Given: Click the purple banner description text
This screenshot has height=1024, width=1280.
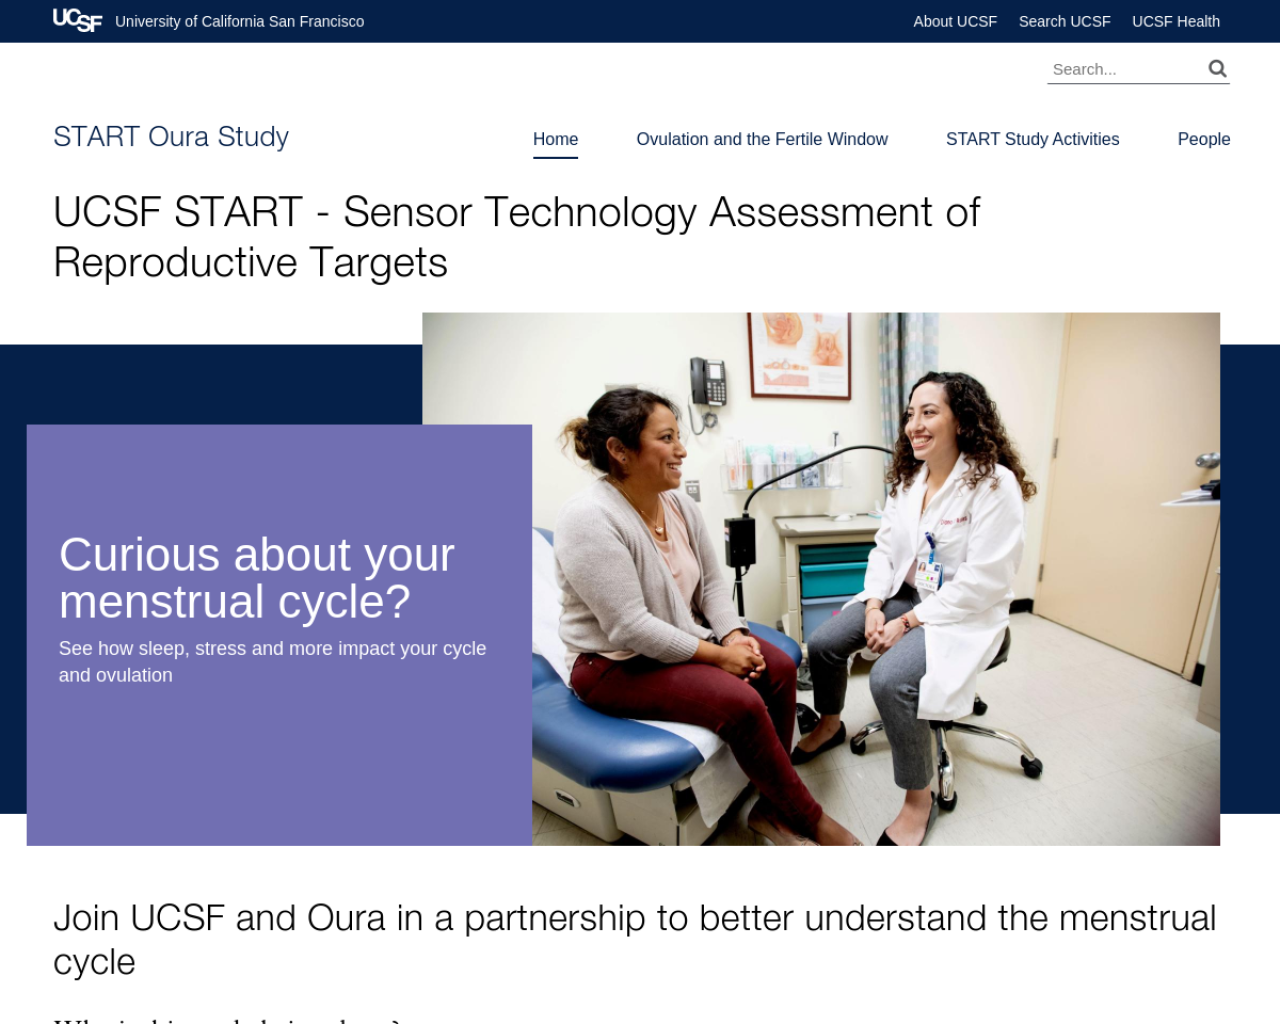Looking at the screenshot, I should pyautogui.click(x=272, y=662).
